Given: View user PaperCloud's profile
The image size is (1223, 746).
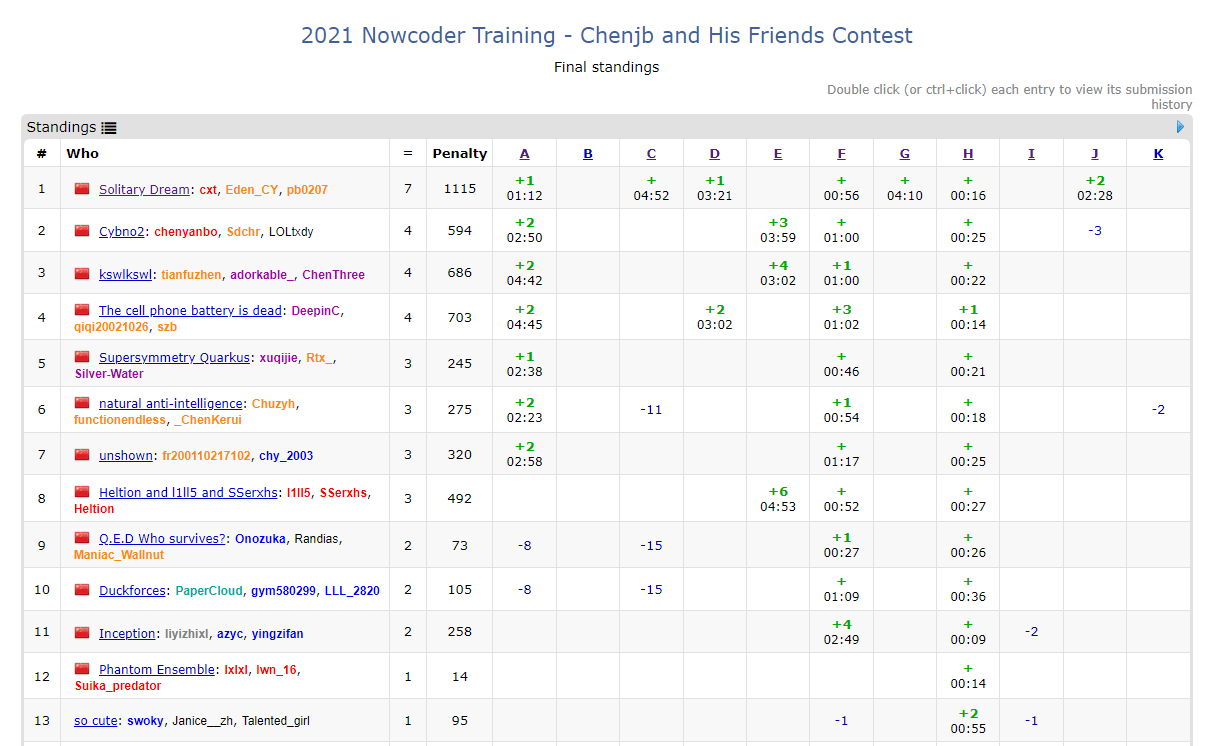Looking at the screenshot, I should (209, 591).
